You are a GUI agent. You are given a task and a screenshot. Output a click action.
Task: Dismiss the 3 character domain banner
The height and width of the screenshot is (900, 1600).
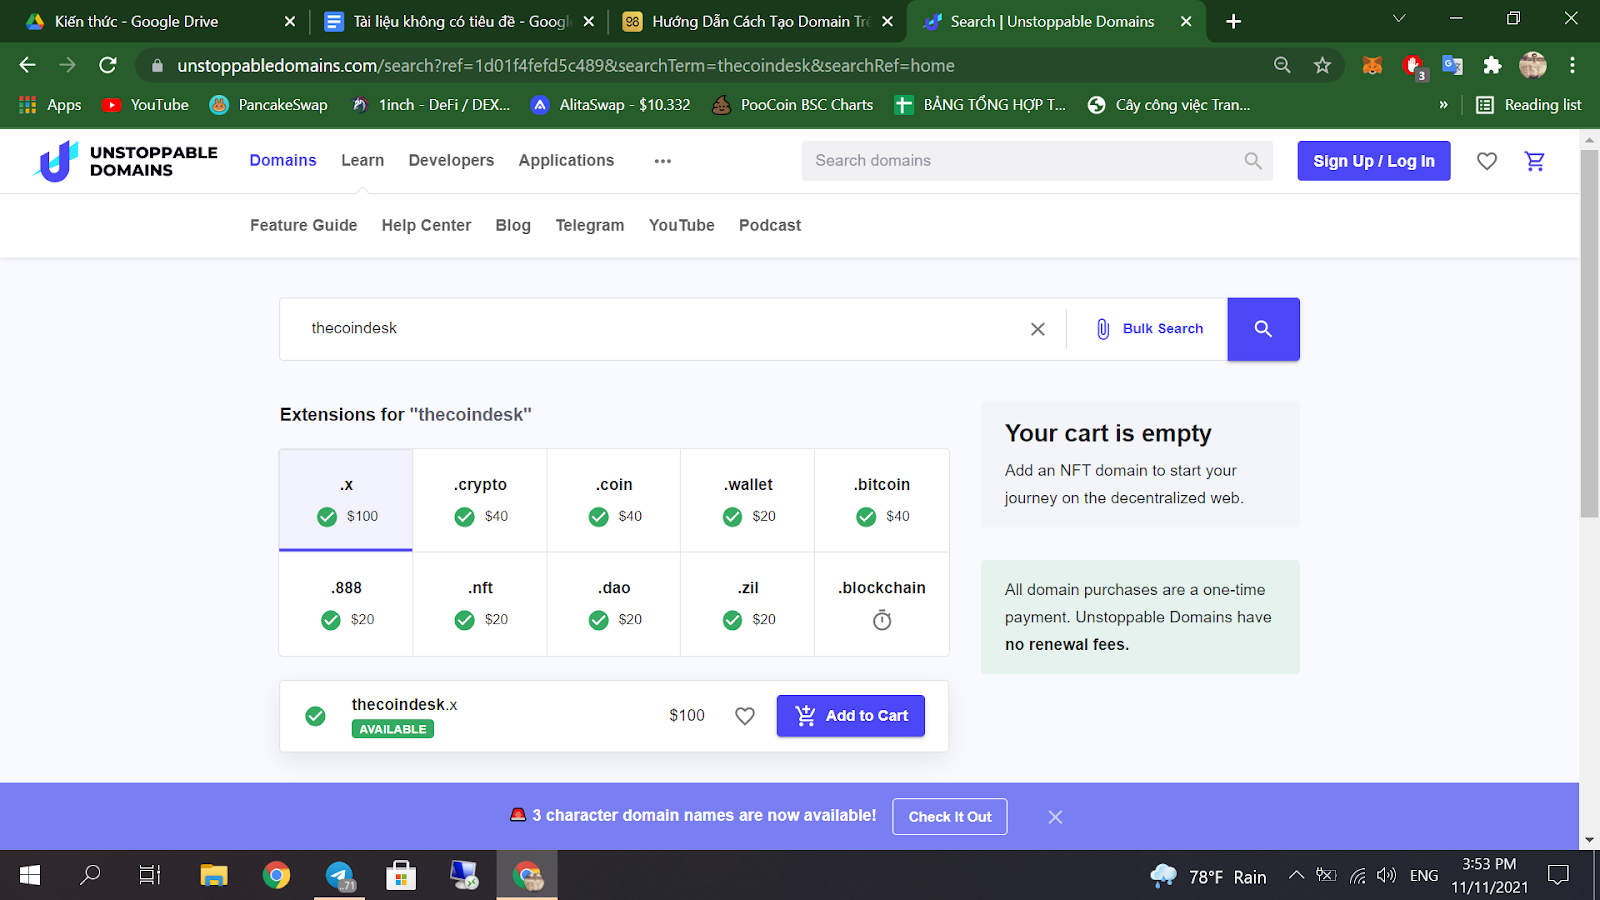tap(1055, 817)
